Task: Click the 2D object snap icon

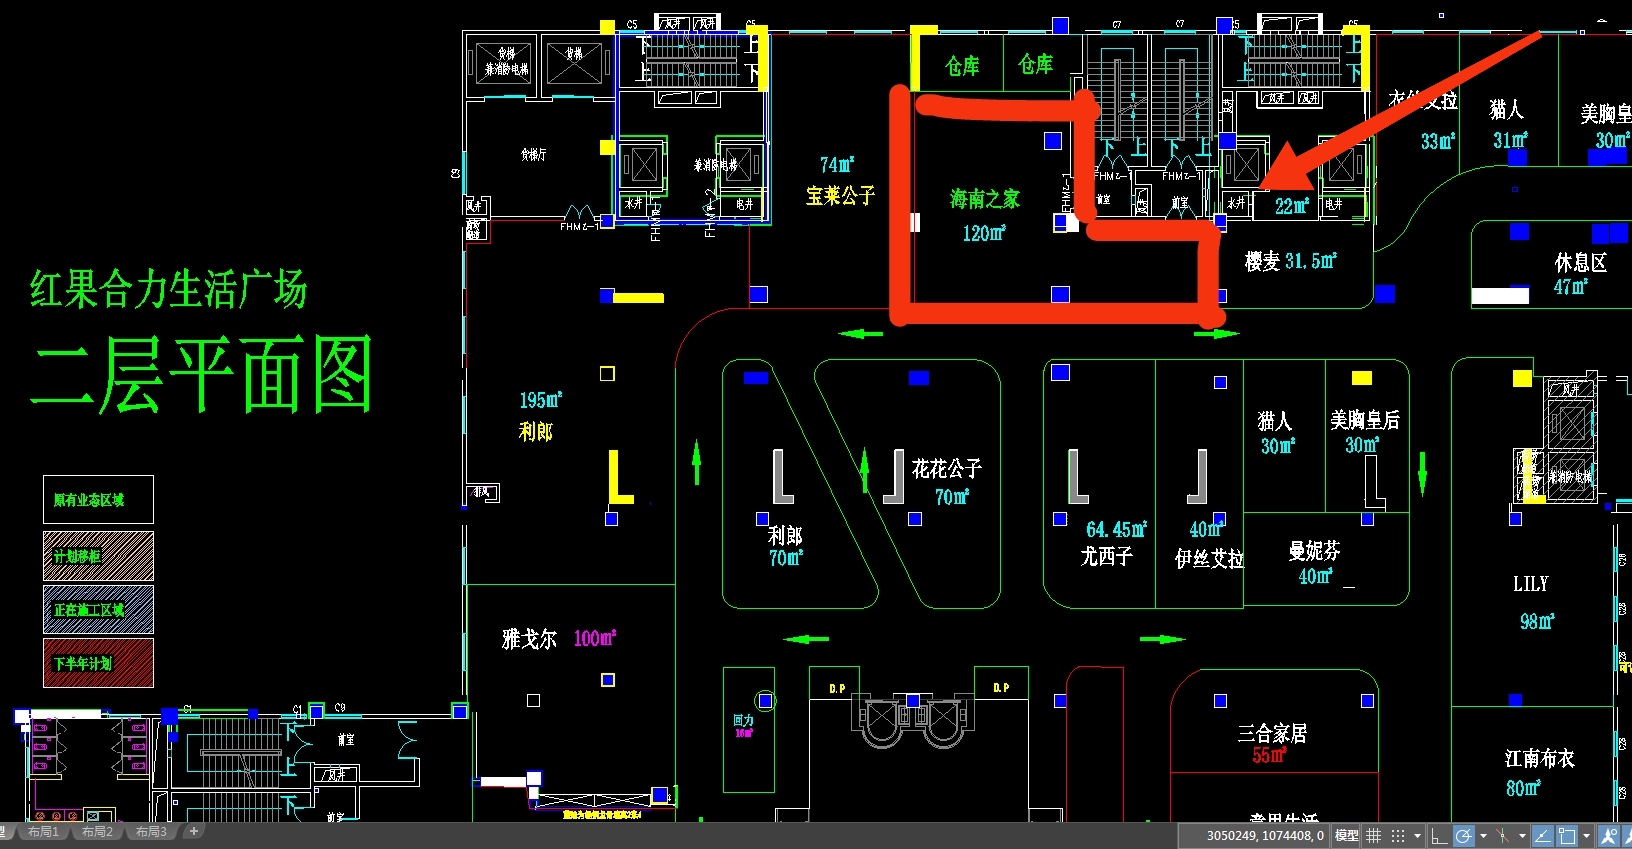Action: tap(1567, 836)
